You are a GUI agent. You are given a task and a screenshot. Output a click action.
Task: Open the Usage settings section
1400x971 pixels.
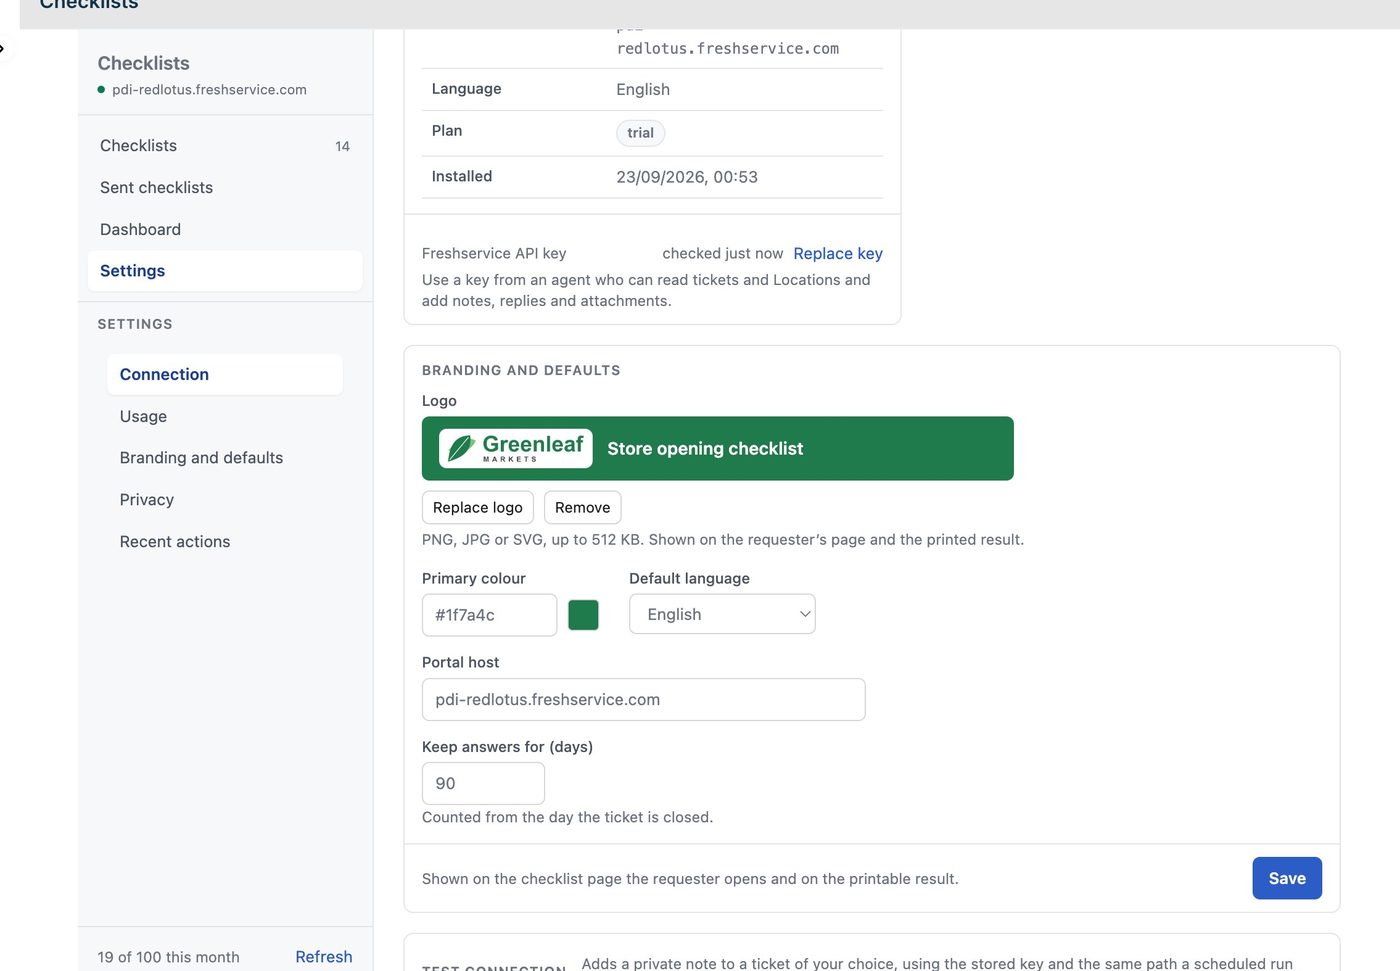pyautogui.click(x=225, y=416)
